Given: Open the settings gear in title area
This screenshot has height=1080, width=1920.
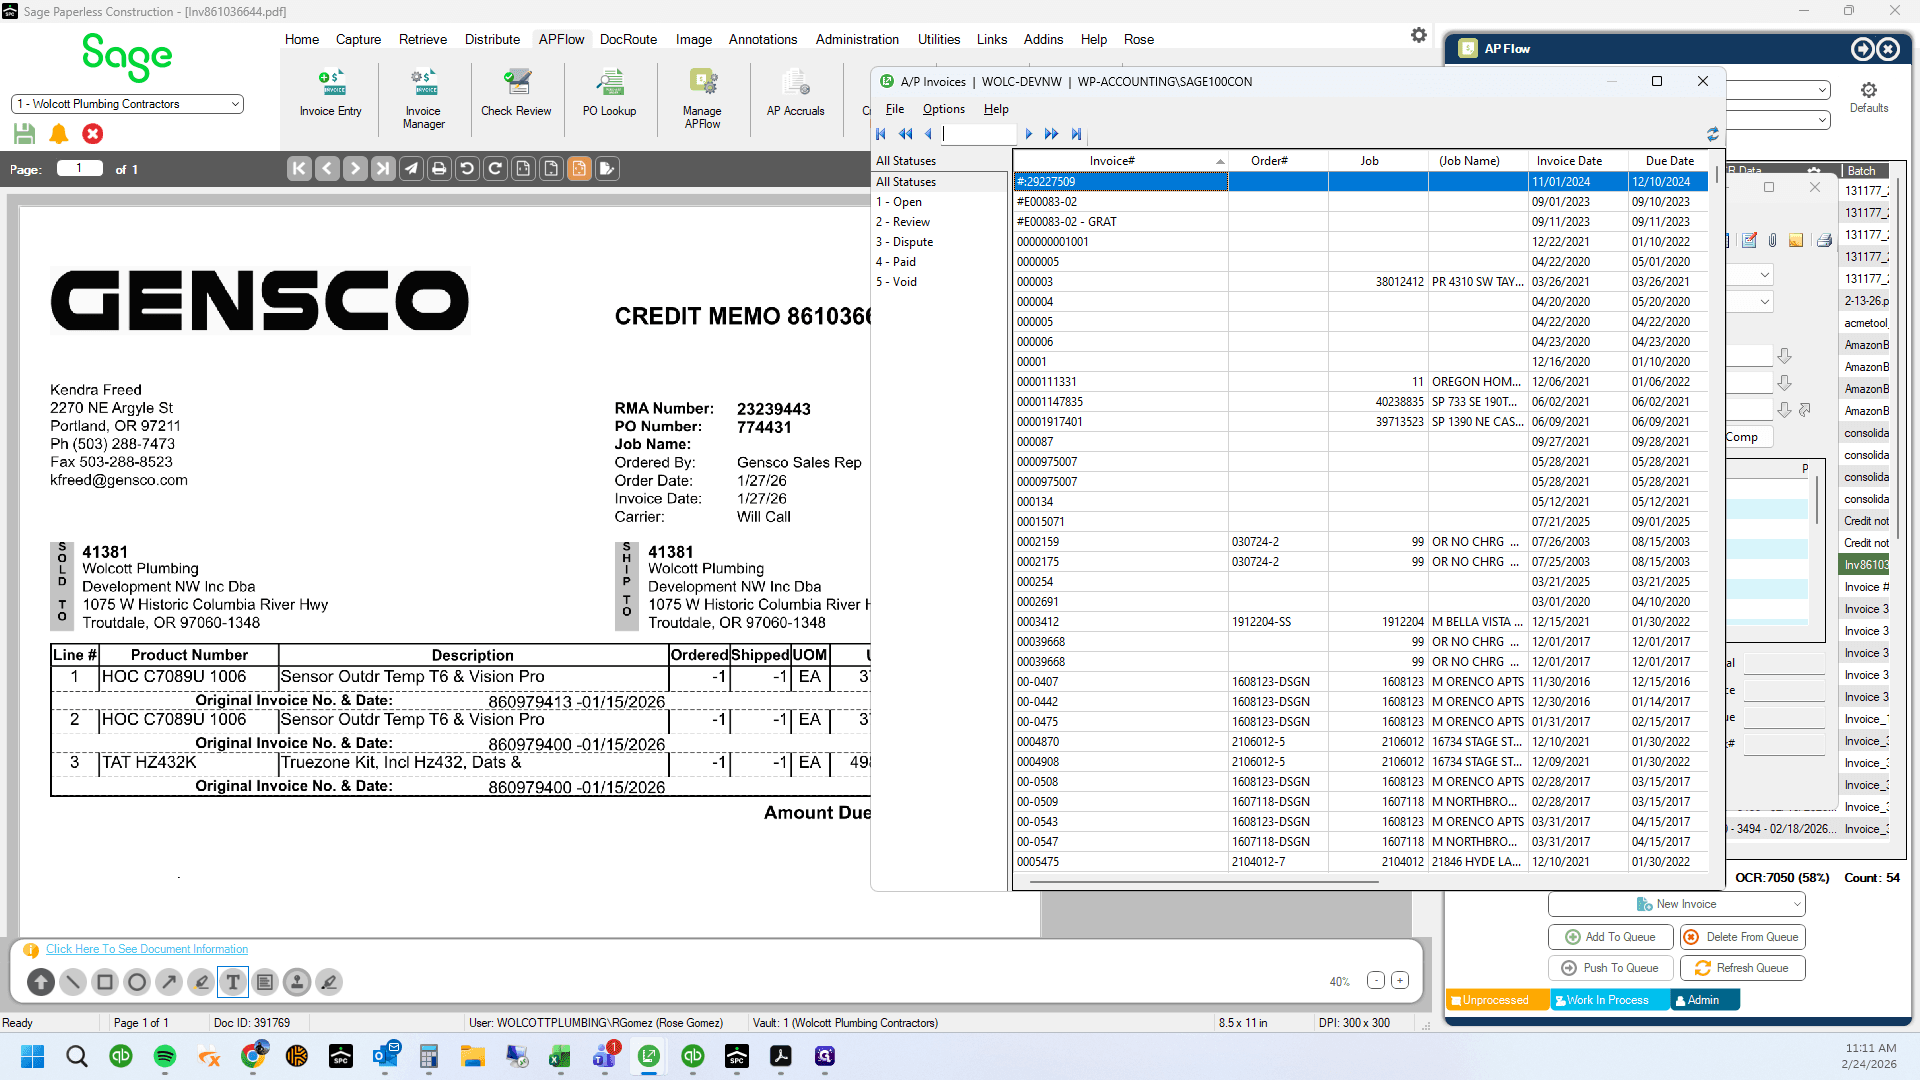Looking at the screenshot, I should click(x=1419, y=36).
